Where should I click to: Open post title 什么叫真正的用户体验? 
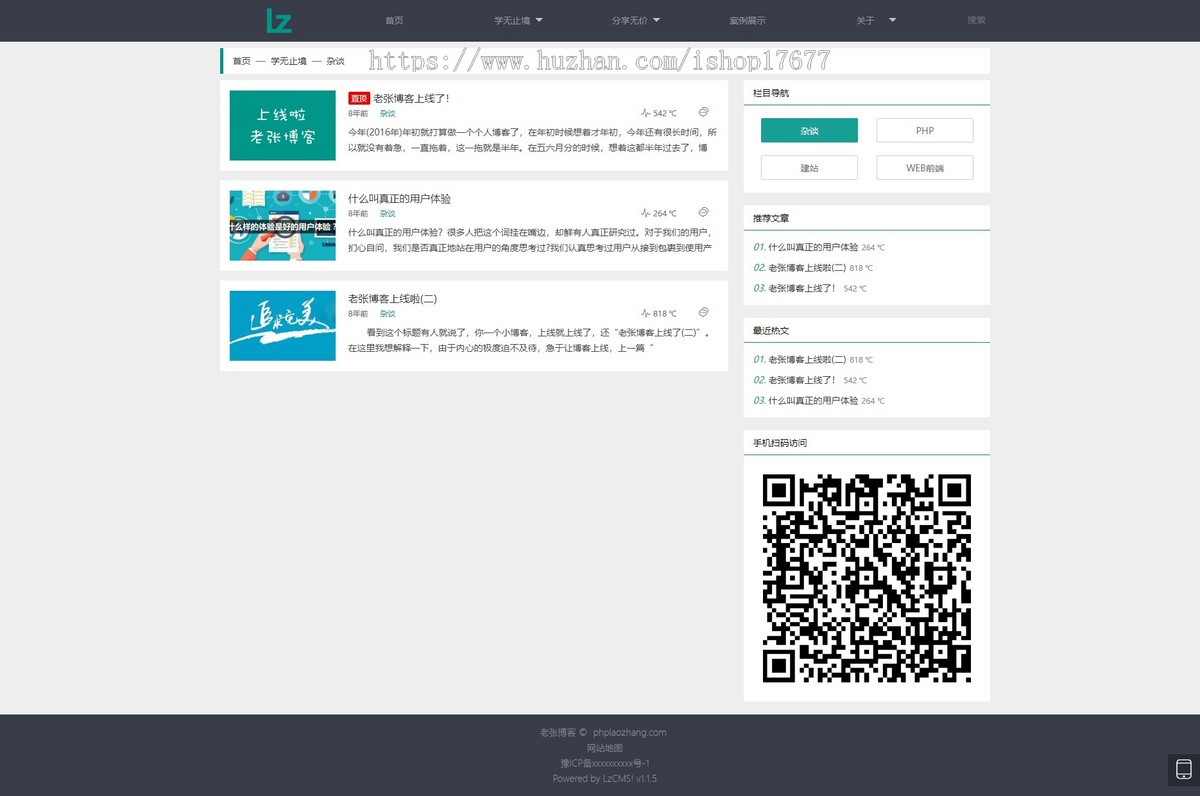[x=399, y=198]
